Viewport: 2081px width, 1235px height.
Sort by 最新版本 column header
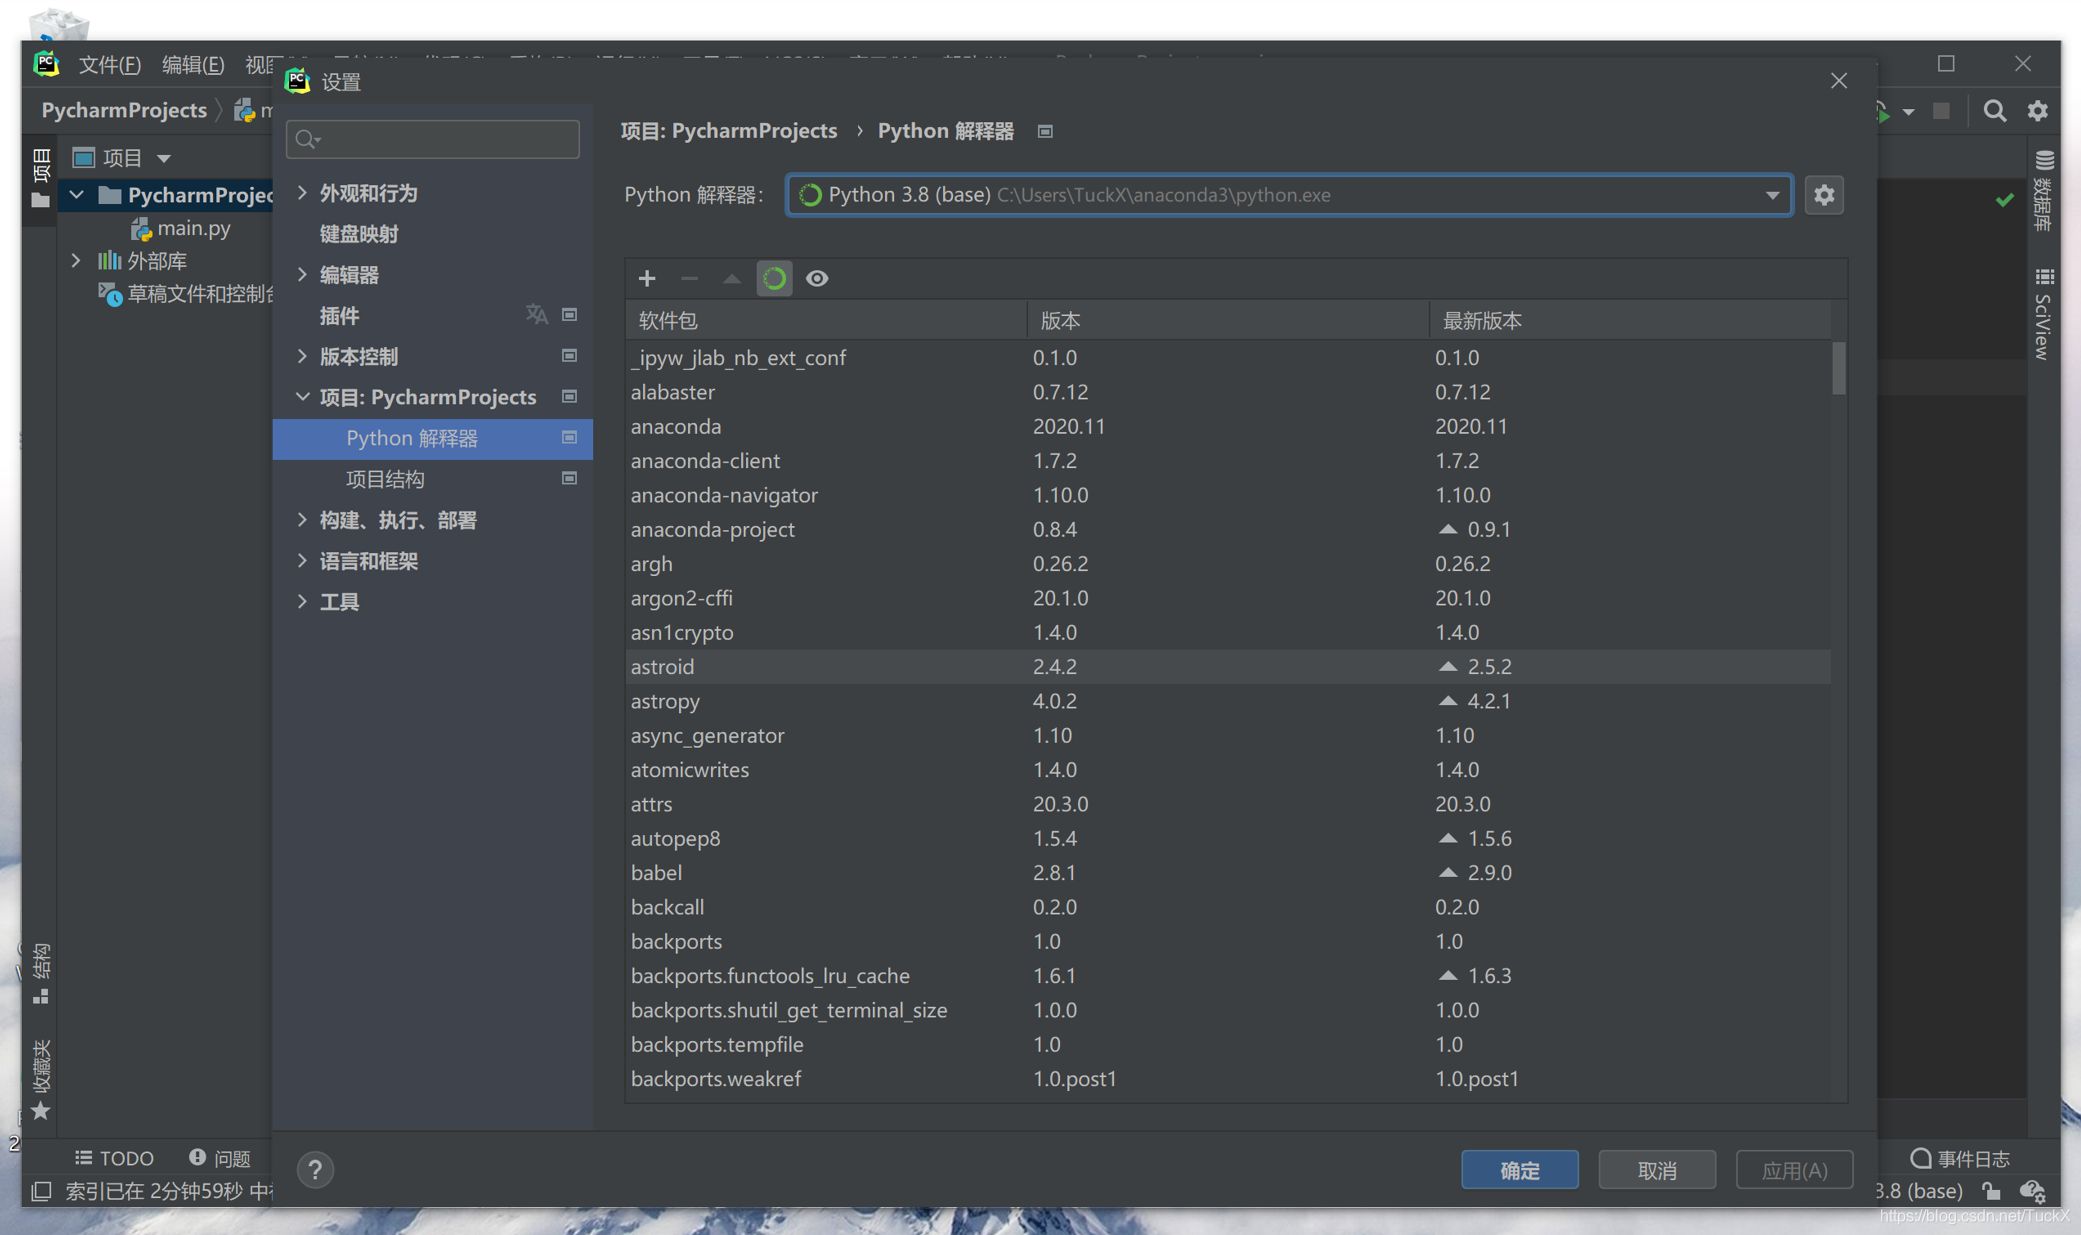tap(1628, 320)
